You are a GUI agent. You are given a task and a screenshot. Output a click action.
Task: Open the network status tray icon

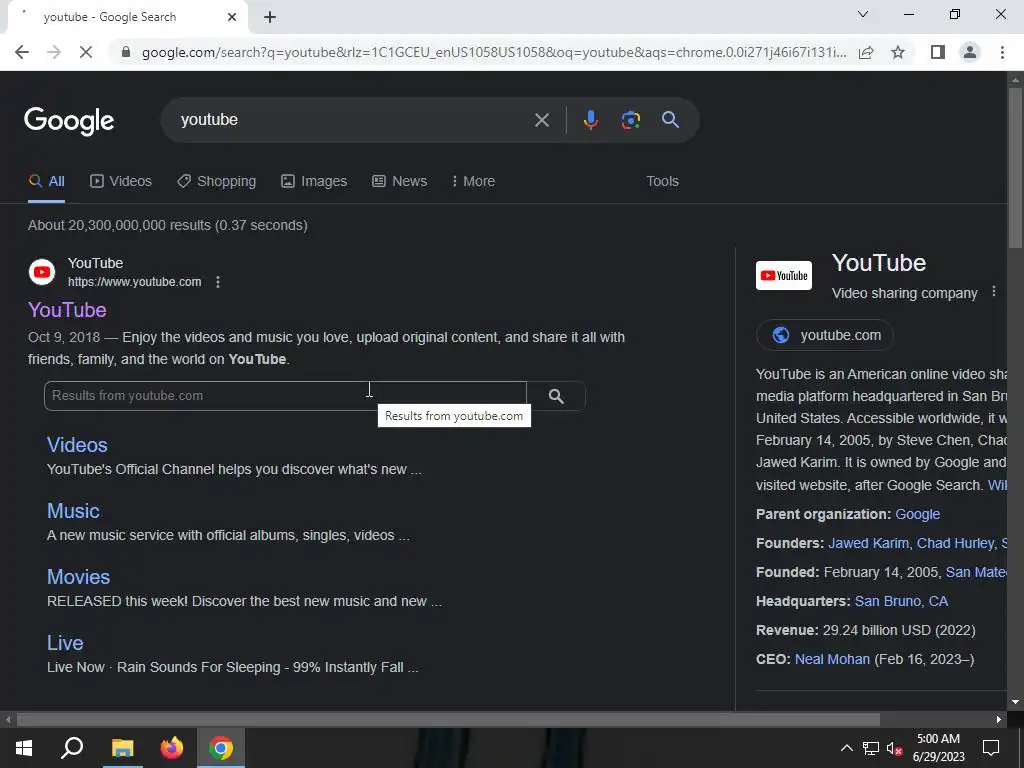point(871,748)
